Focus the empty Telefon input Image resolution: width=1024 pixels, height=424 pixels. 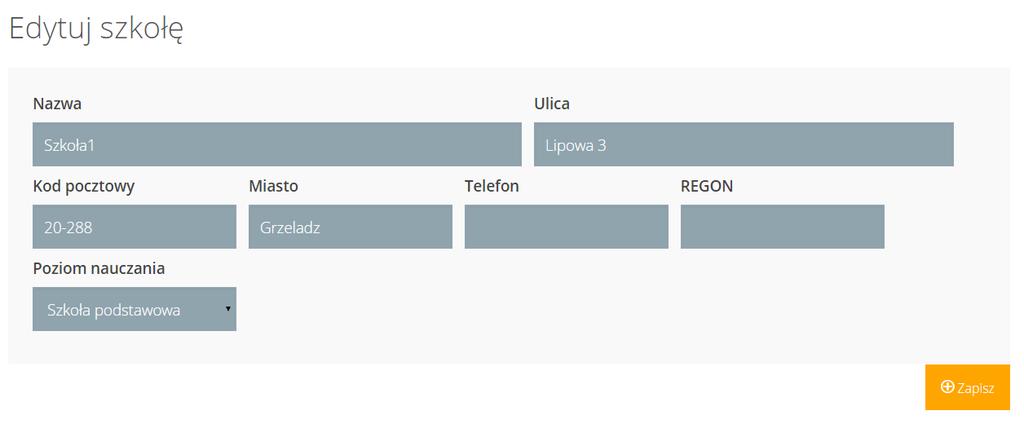pos(566,227)
